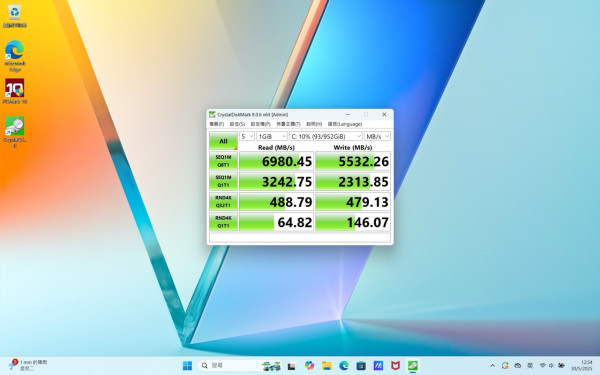This screenshot has height=375, width=600.
Task: Open the Profile (P) menu
Action: 261,124
